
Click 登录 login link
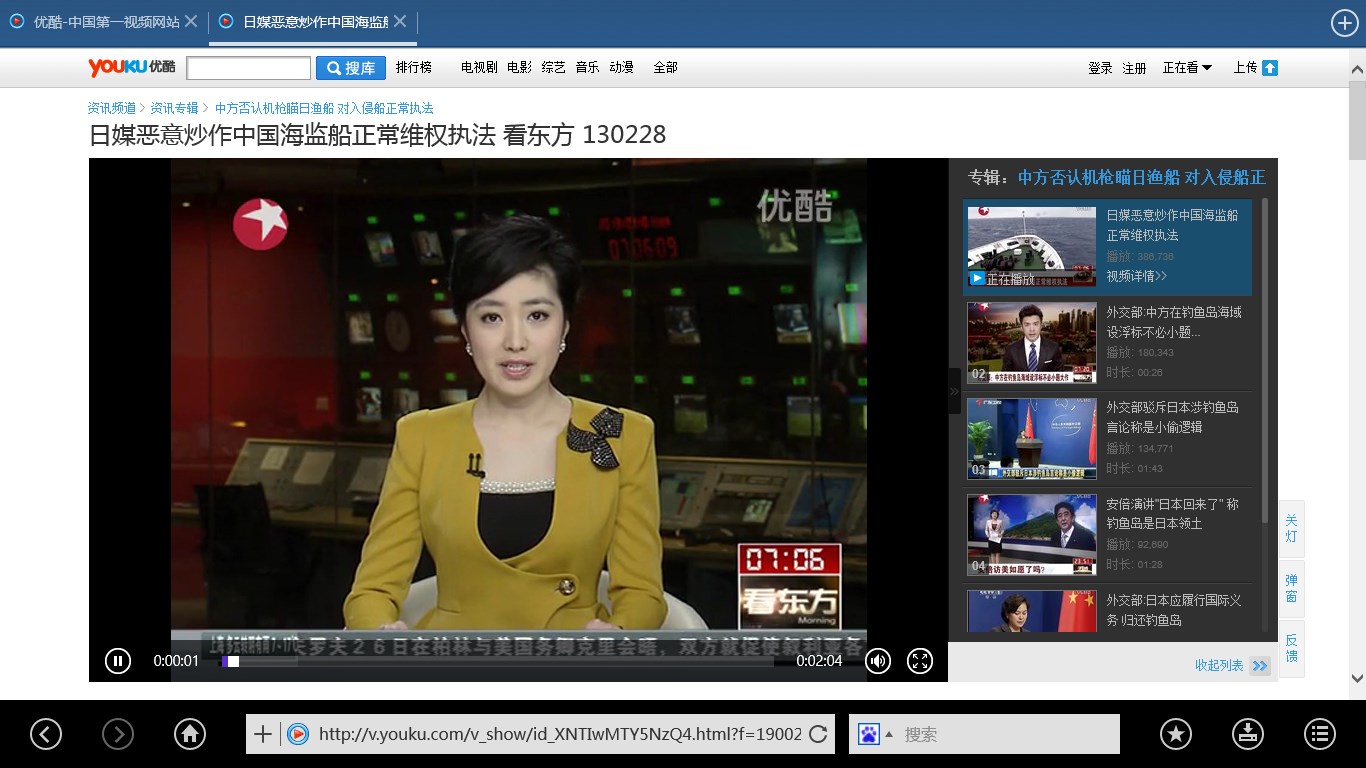[1100, 68]
